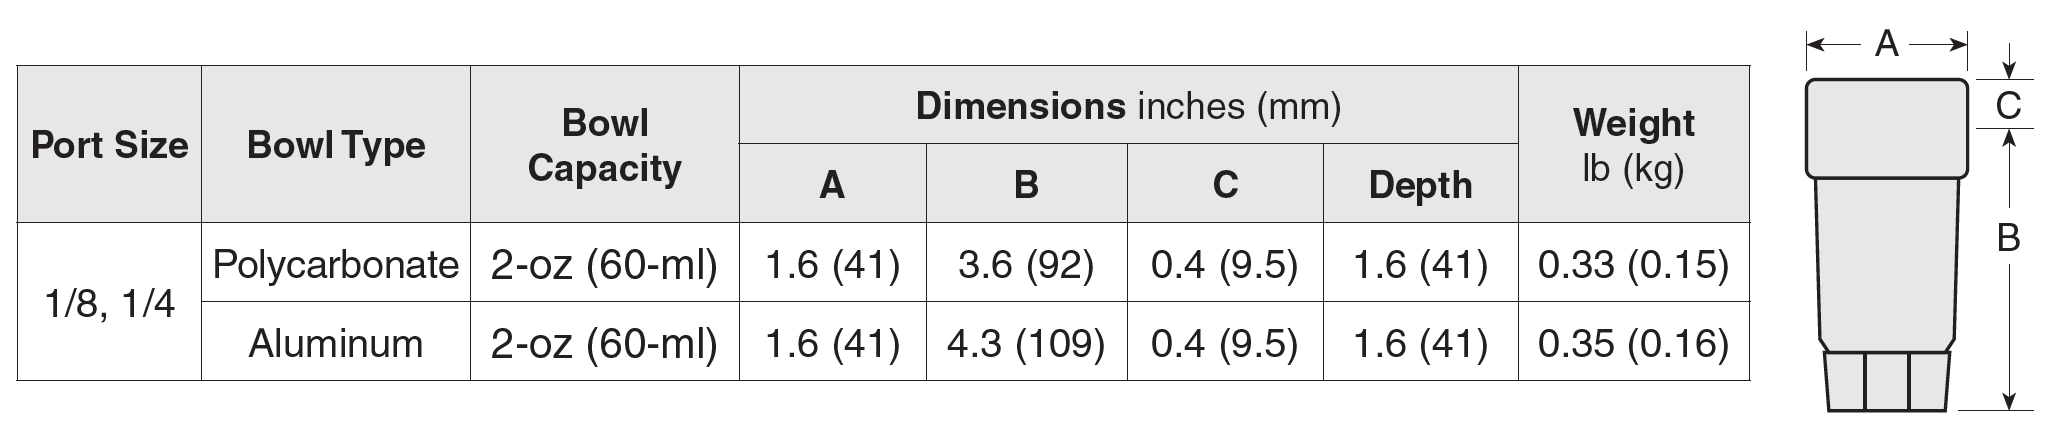
Task: Click the Polycarbonate row's Depth value
Action: click(1420, 264)
